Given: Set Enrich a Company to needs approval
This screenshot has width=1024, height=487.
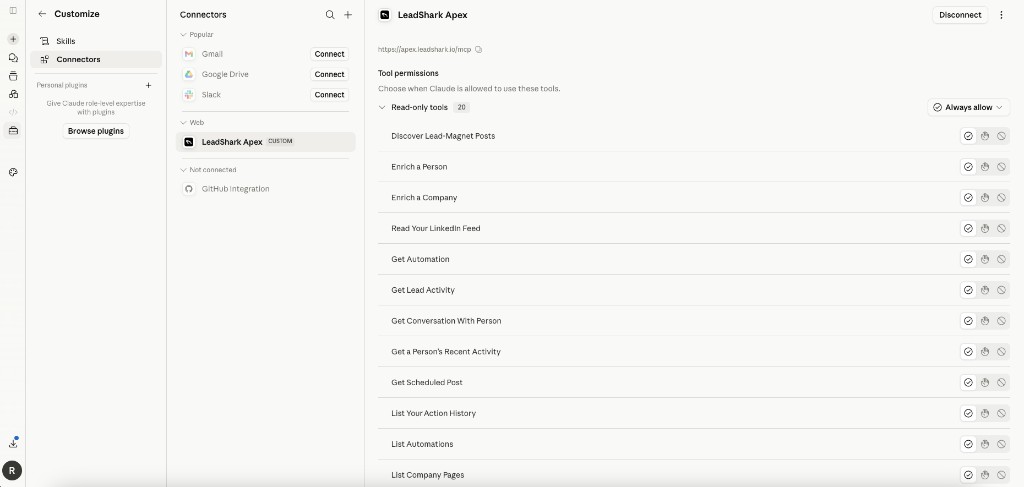Looking at the screenshot, I should [x=985, y=197].
